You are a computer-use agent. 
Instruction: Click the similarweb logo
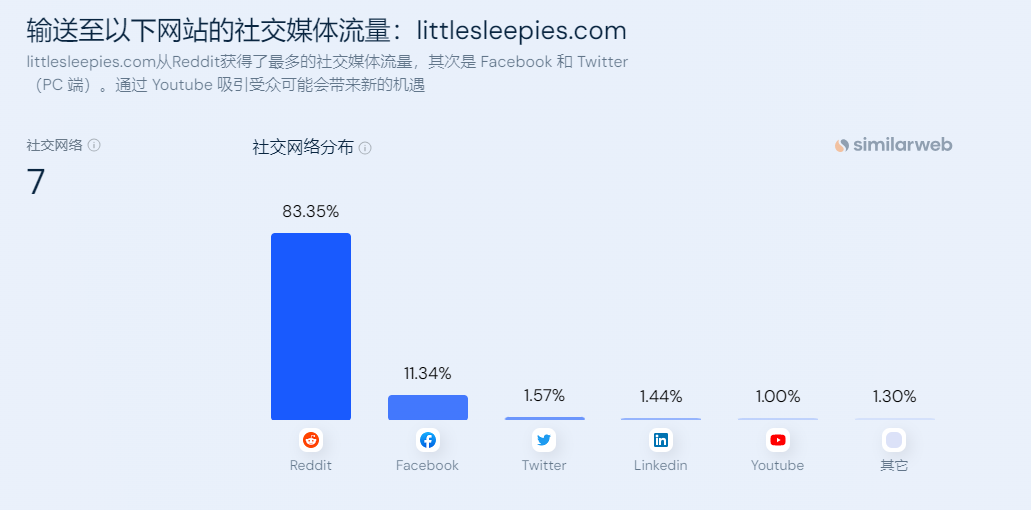click(894, 145)
